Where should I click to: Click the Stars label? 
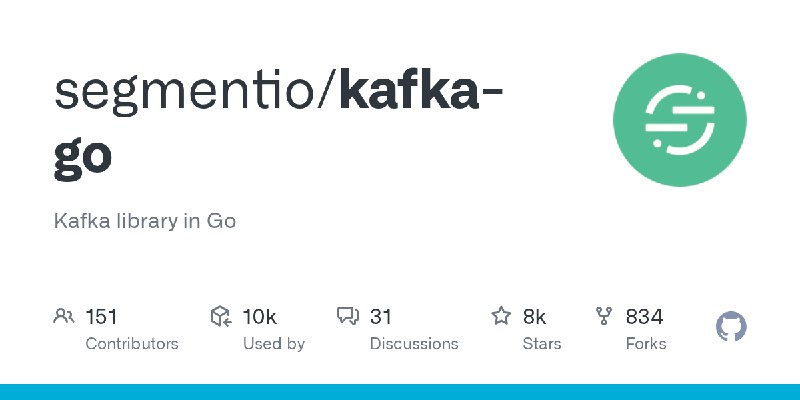(544, 343)
